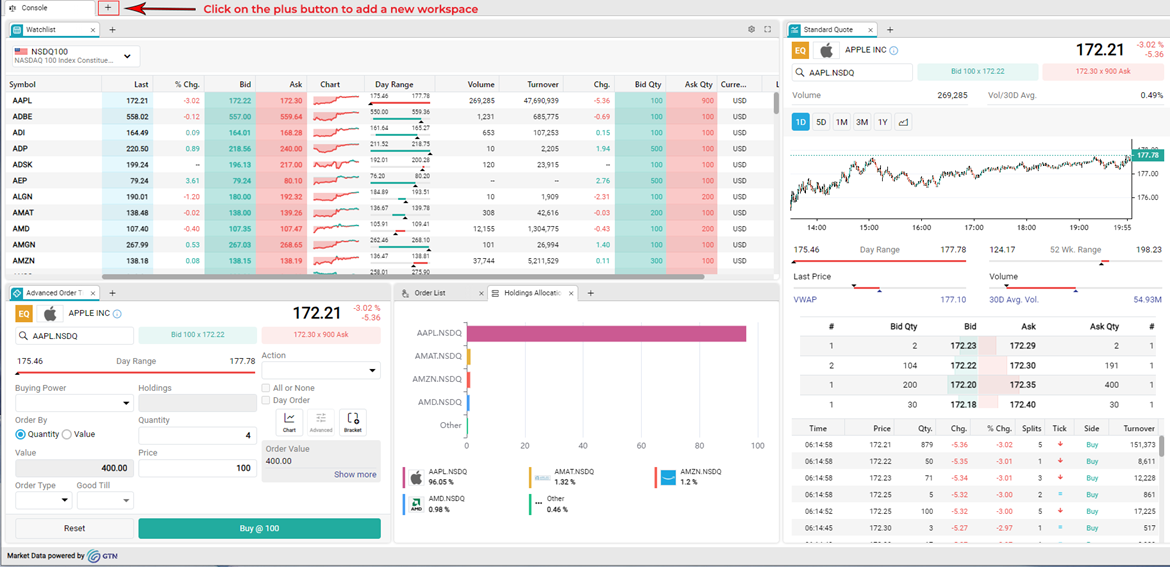Click the info icon next to APPLE INC in Standard Quote
The height and width of the screenshot is (567, 1170).
point(894,50)
